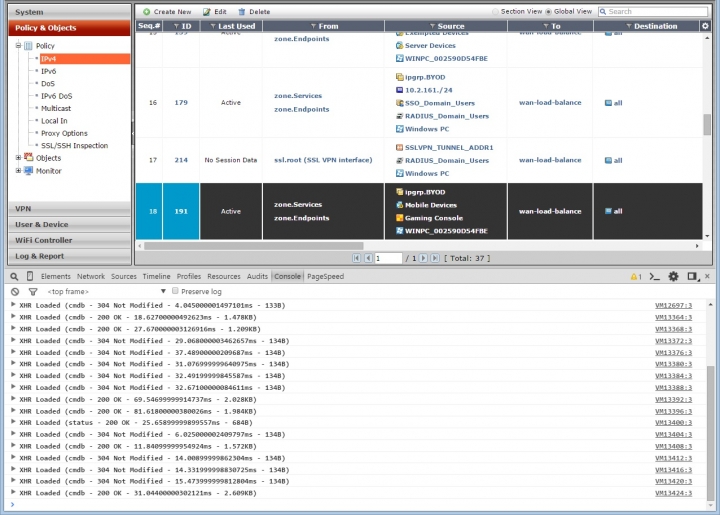
Task: Open the Log & Report sidebar section
Action: [x=69, y=256]
